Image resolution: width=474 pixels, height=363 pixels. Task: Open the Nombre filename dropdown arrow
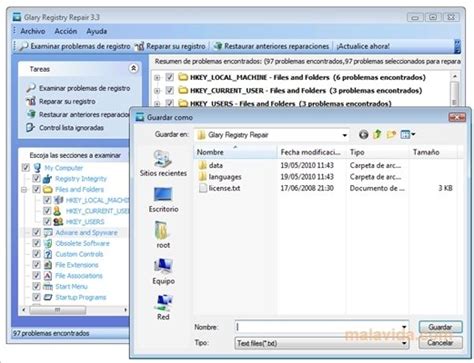[404, 327]
